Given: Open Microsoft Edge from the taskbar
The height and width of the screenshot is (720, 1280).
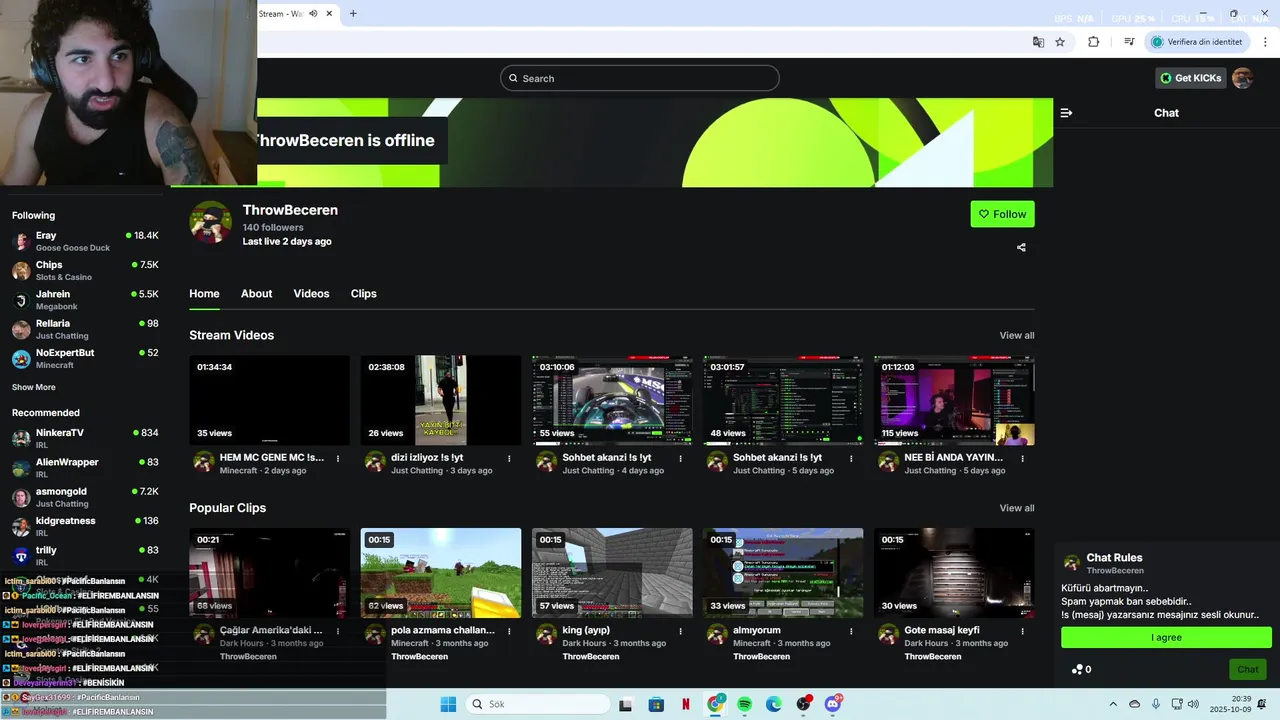Looking at the screenshot, I should click(774, 704).
